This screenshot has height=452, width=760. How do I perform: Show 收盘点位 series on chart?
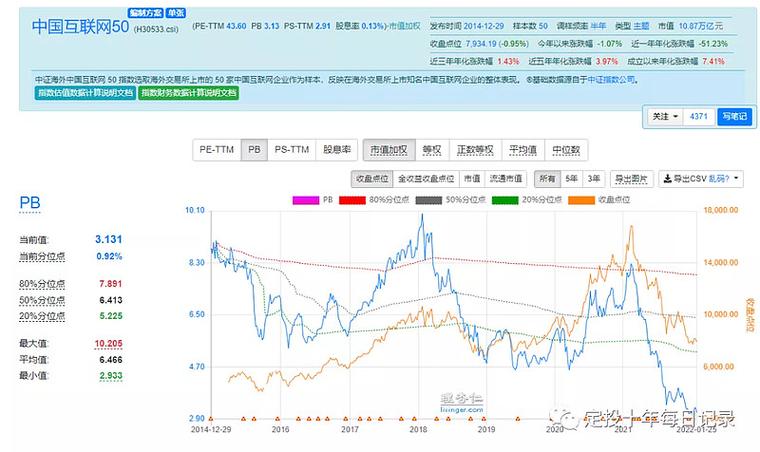tap(372, 179)
